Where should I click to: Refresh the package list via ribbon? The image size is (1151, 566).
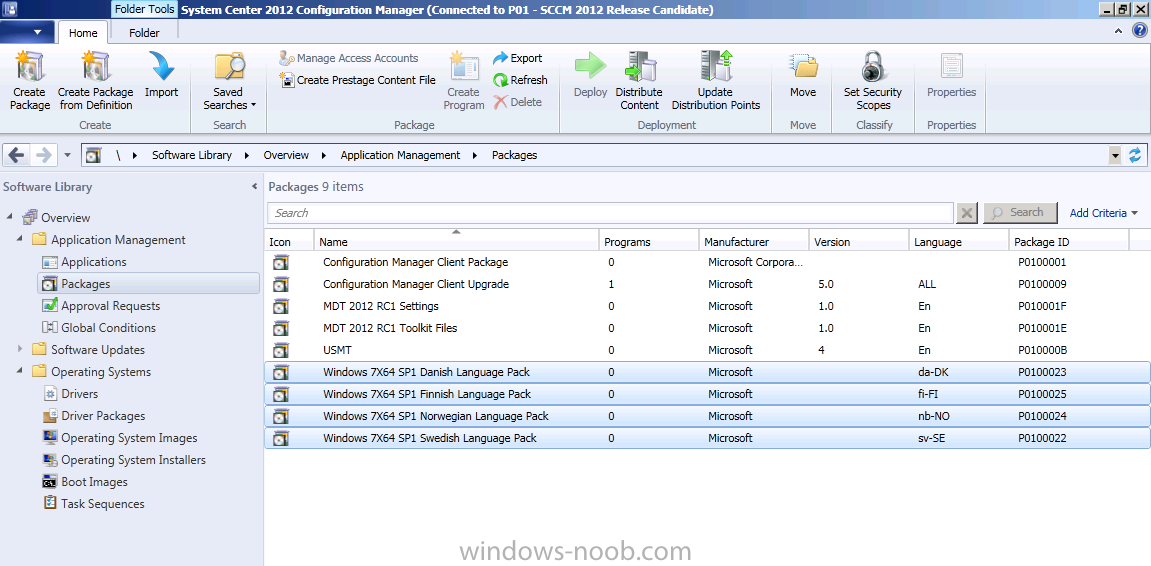(x=520, y=80)
